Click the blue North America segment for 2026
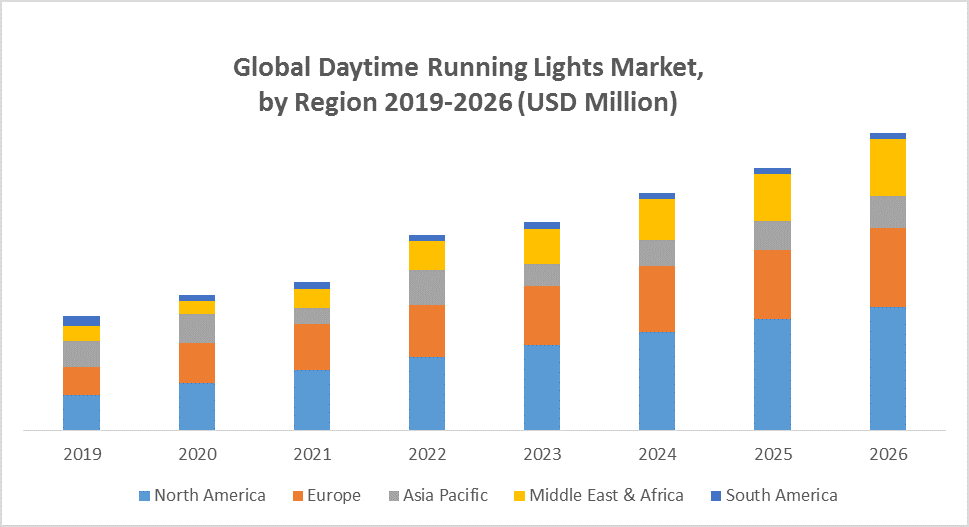 [x=887, y=368]
